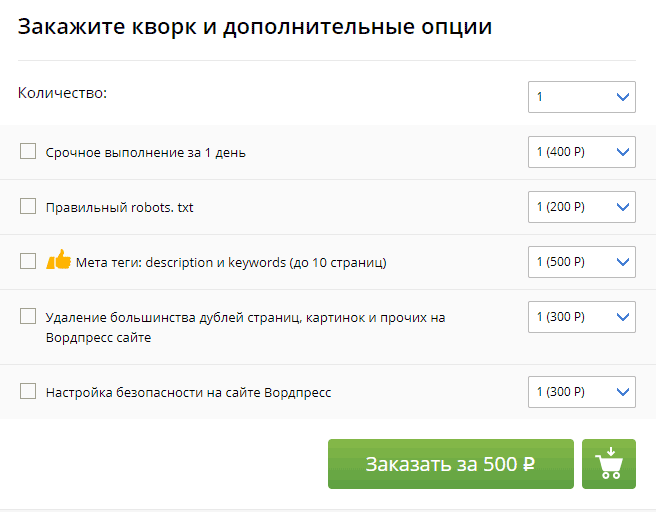Select the Удаление большинства дублей страниц checkbox
This screenshot has height=512, width=656.
click(x=28, y=316)
